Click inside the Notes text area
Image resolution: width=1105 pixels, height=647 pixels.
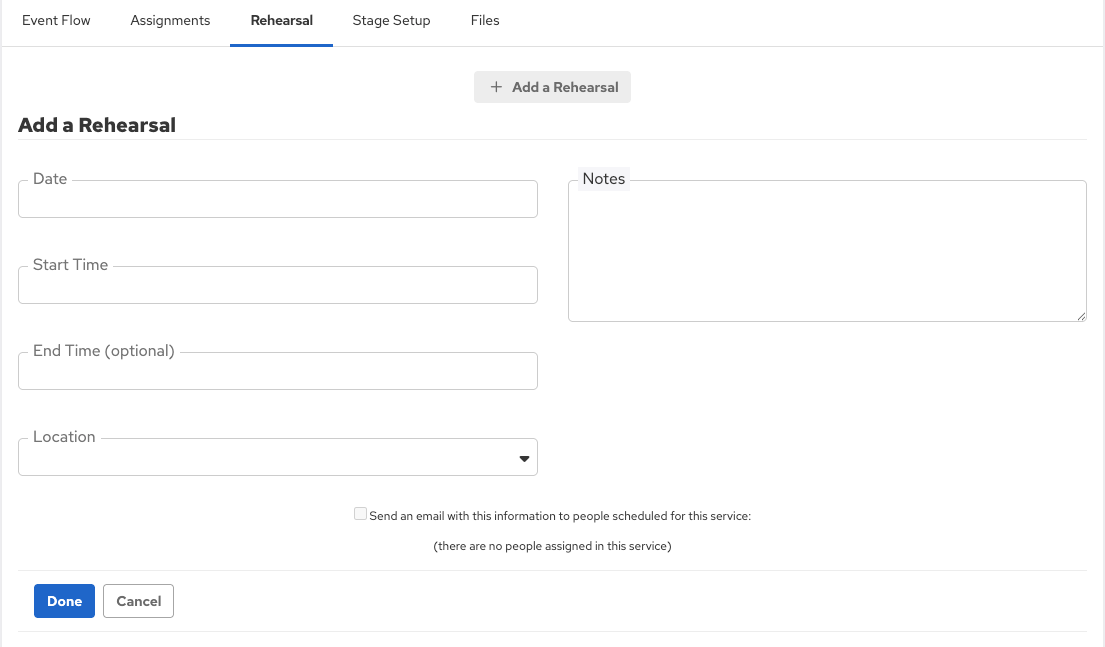826,255
